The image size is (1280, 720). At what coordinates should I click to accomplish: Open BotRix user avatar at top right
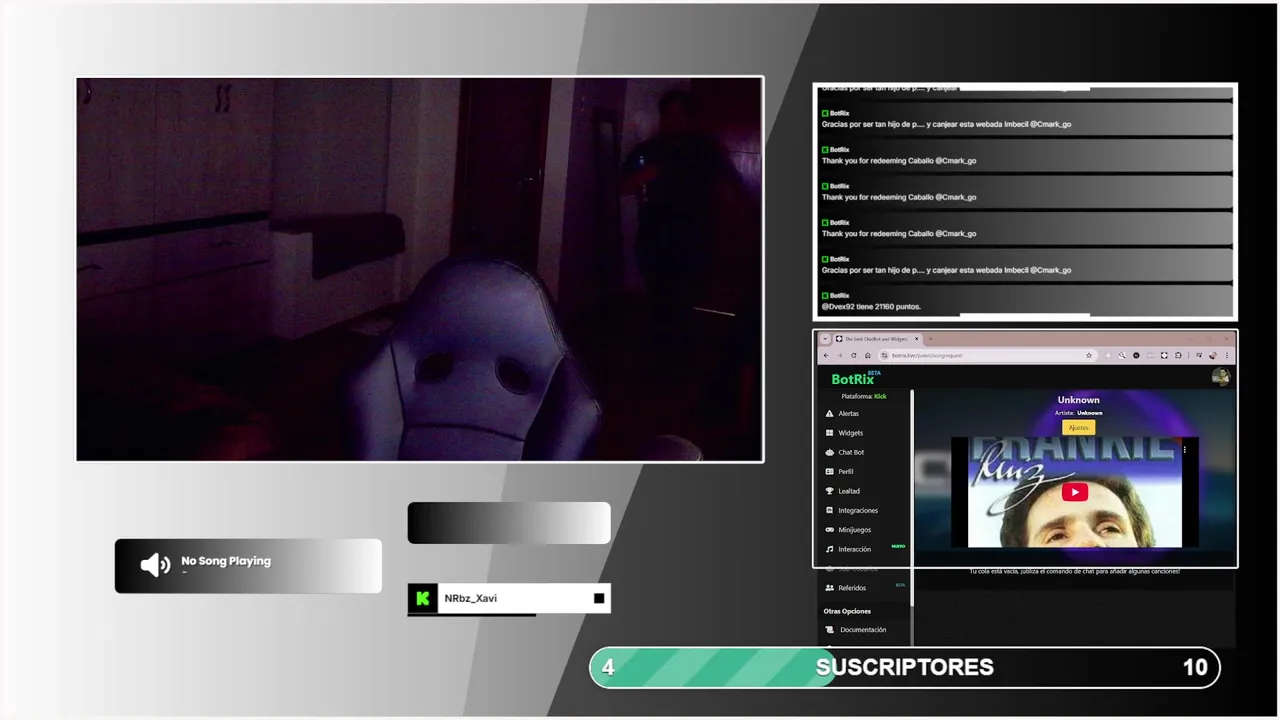(x=1221, y=377)
